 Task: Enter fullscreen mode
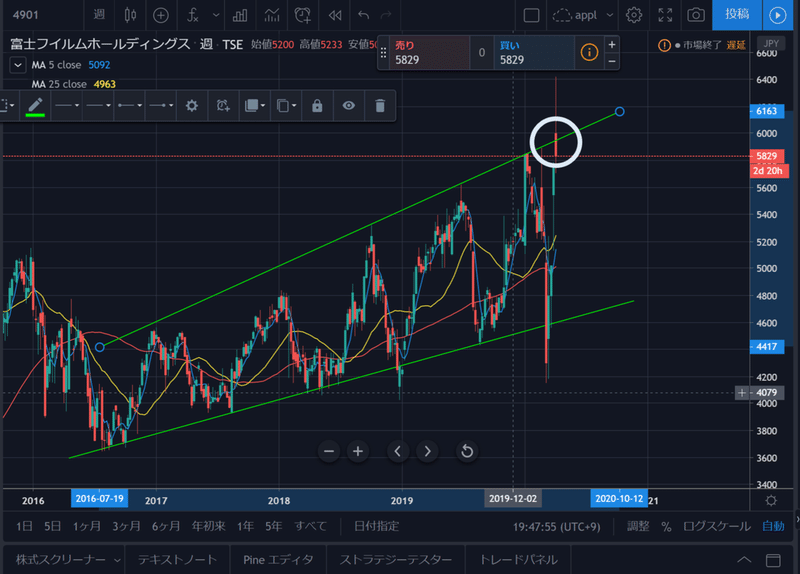(x=665, y=15)
